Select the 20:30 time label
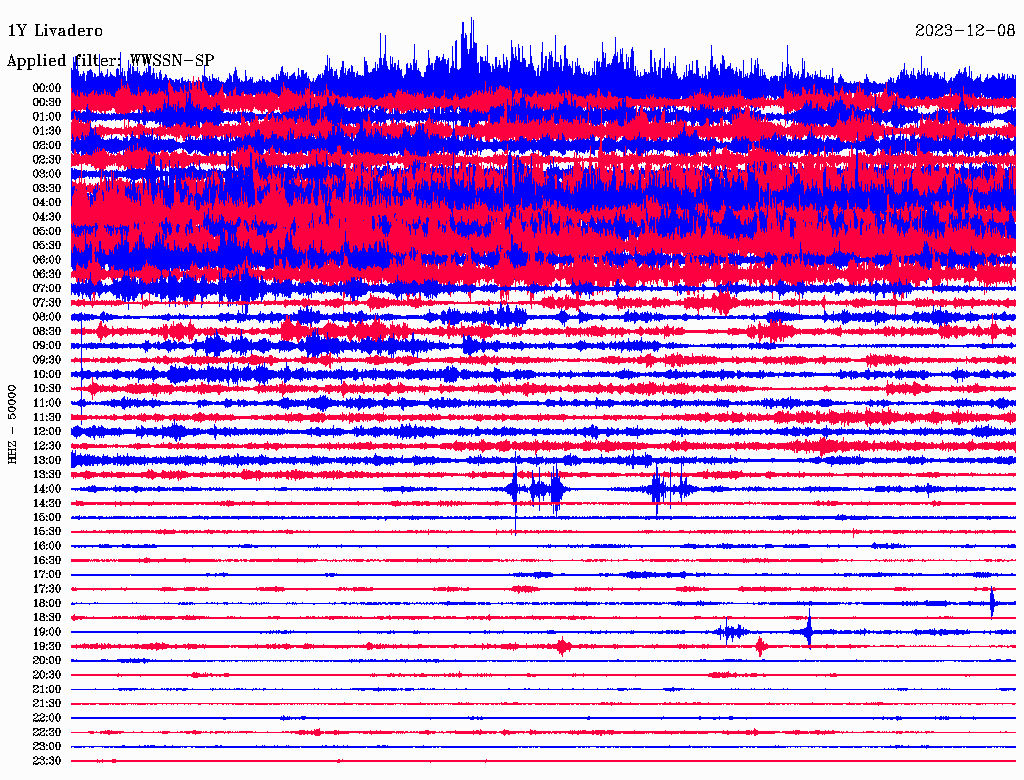Viewport: 1024px width, 780px height. [x=46, y=675]
